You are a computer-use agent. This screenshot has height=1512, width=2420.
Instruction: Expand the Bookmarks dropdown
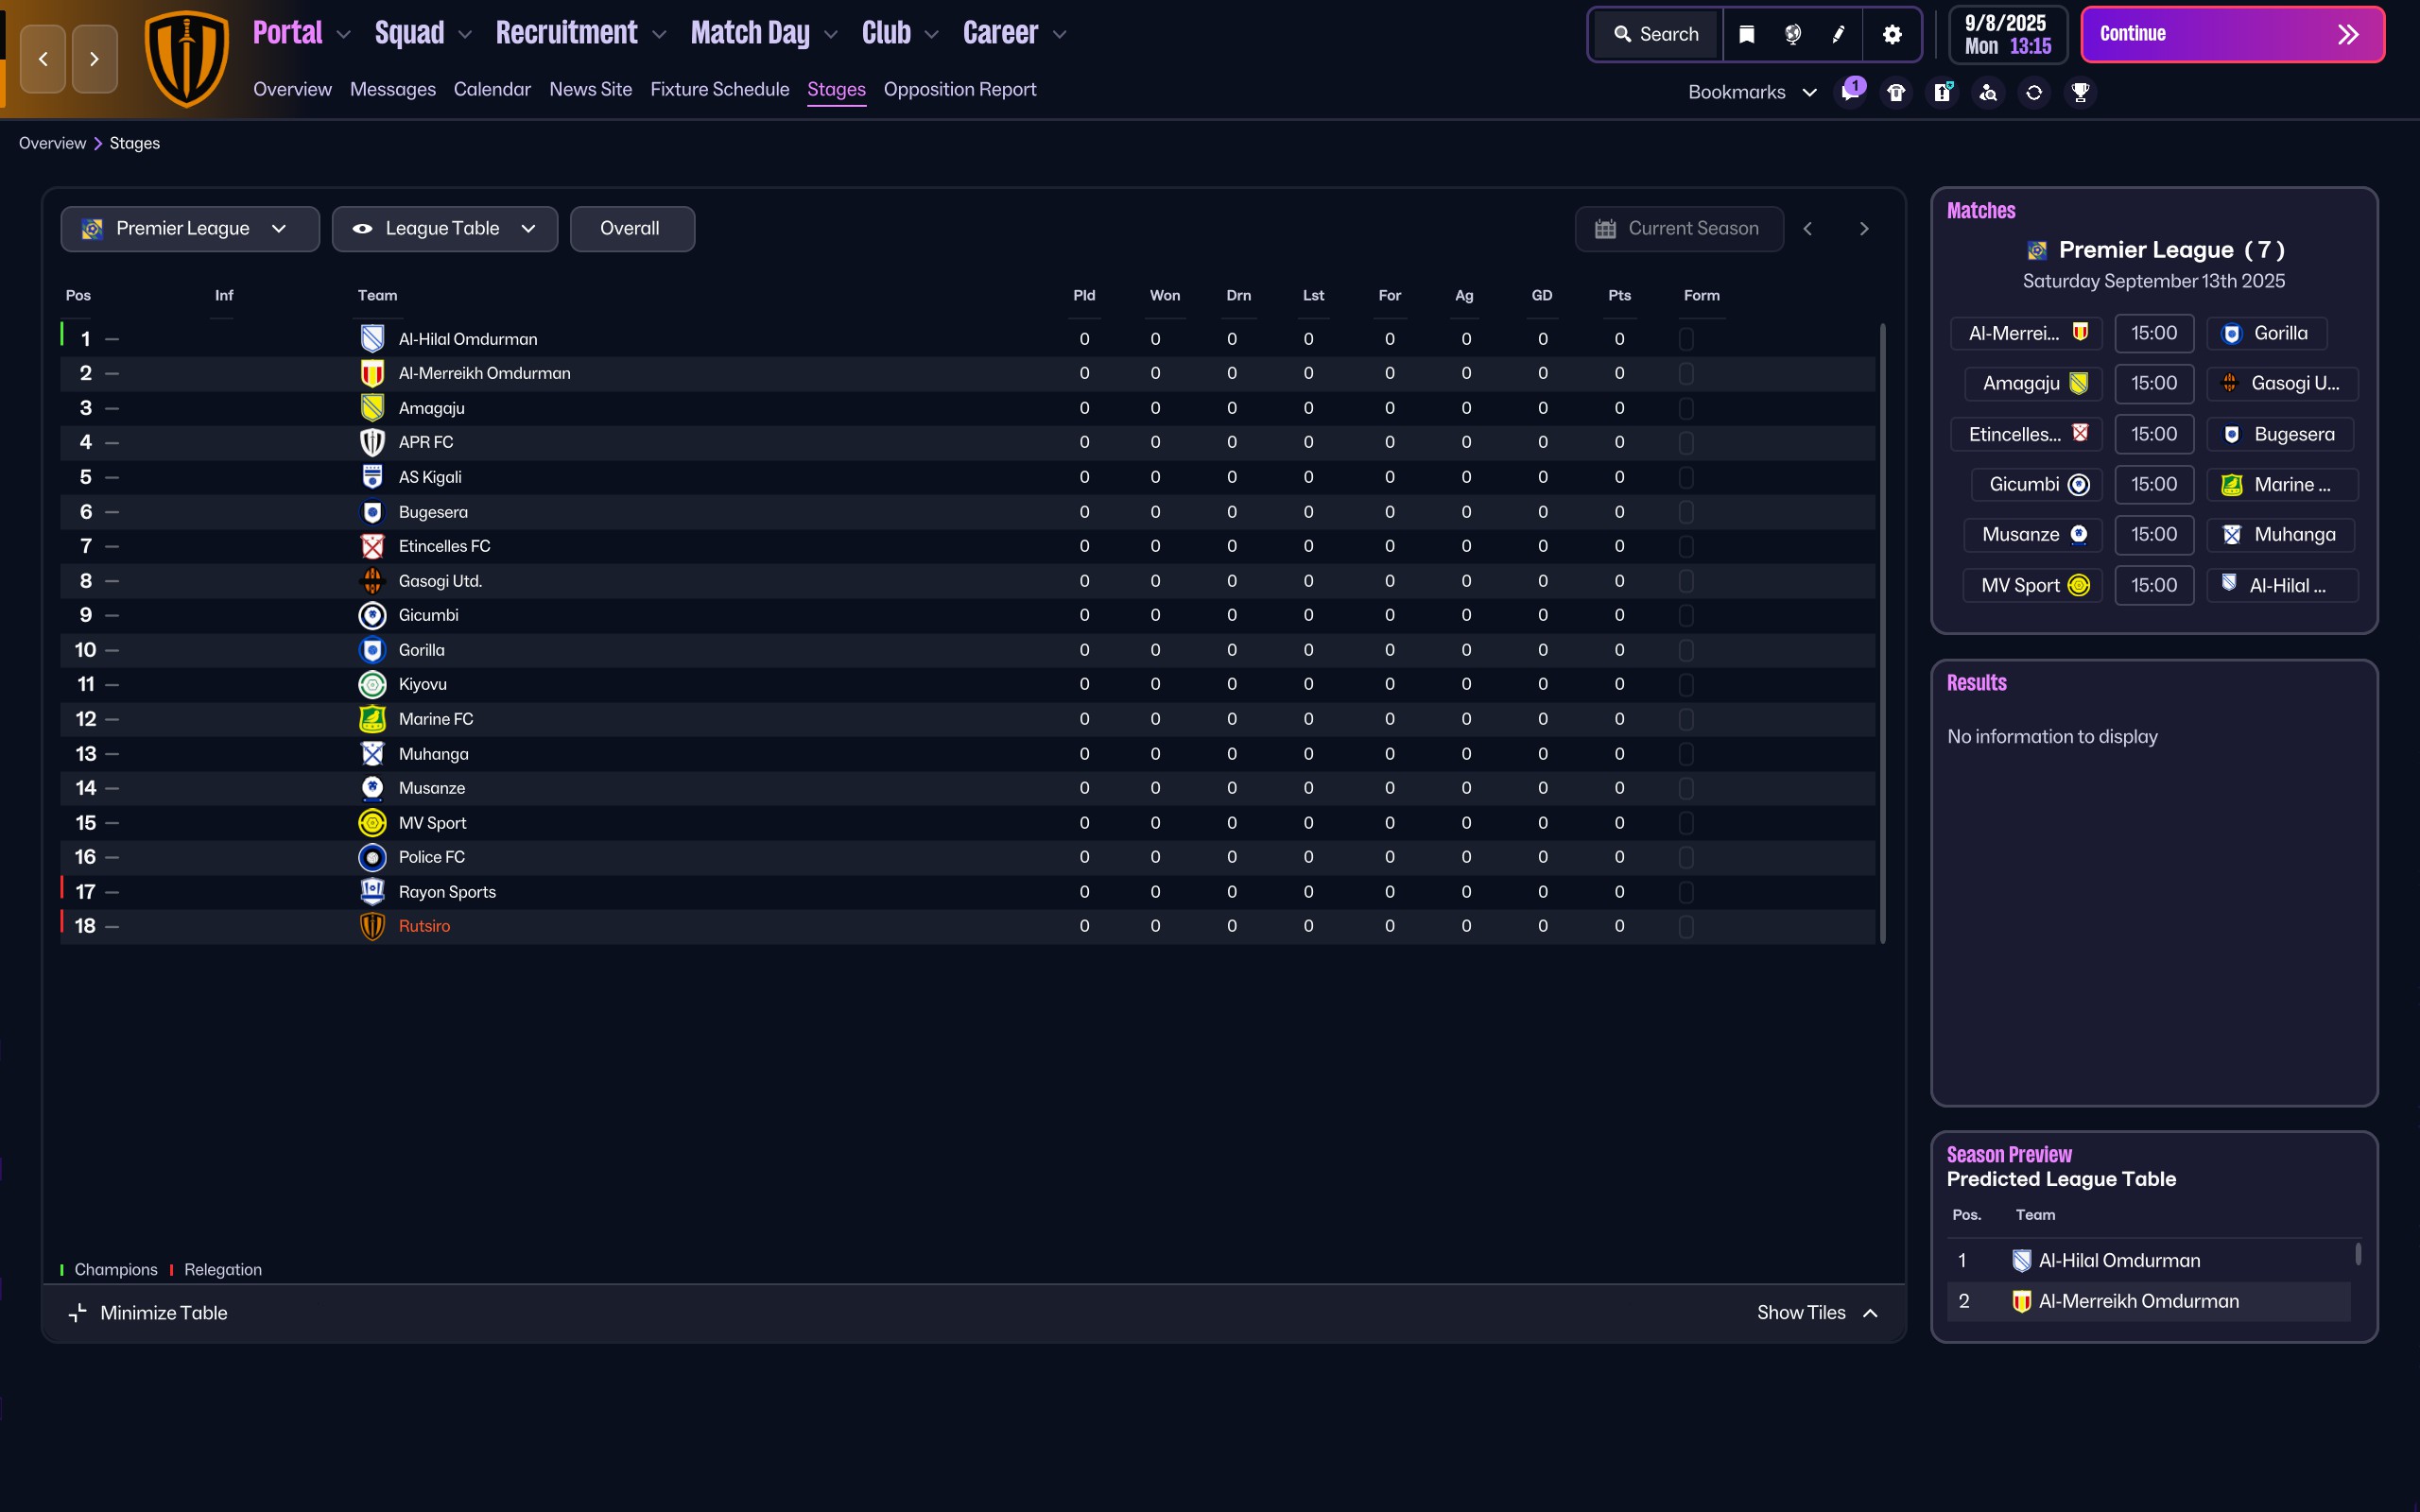click(1752, 92)
